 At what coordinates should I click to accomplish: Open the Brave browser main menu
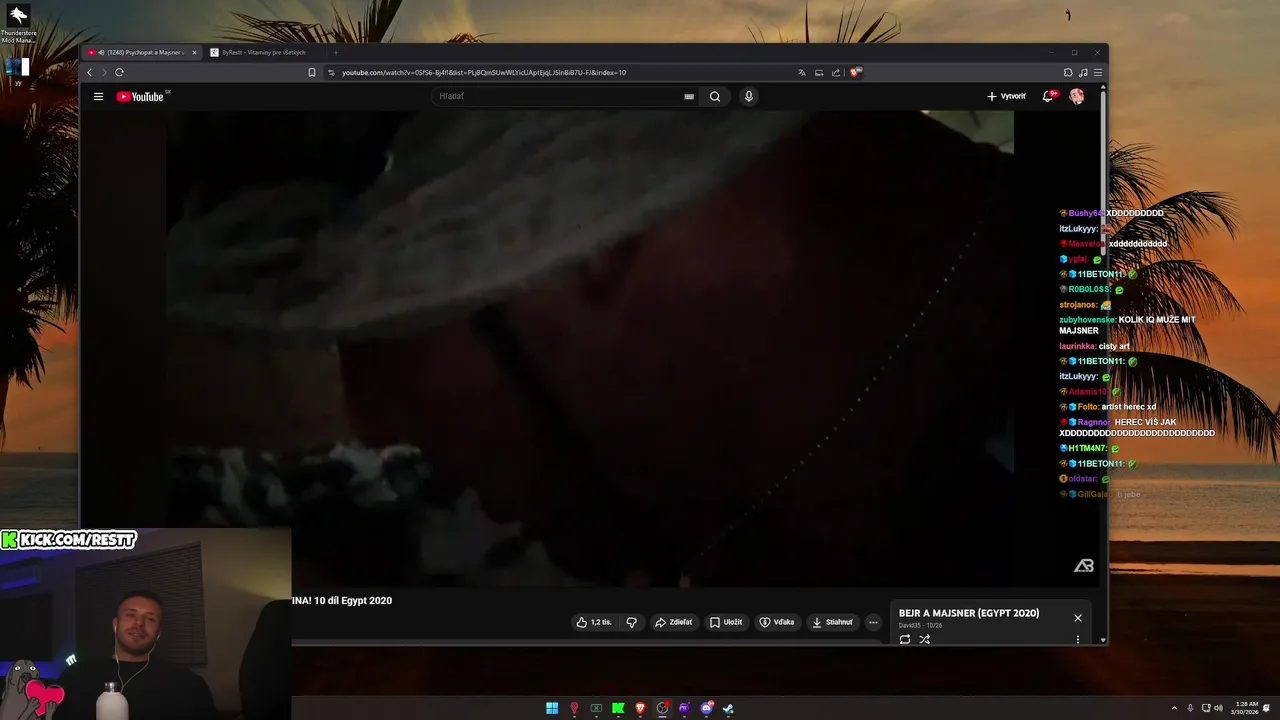coord(1098,72)
